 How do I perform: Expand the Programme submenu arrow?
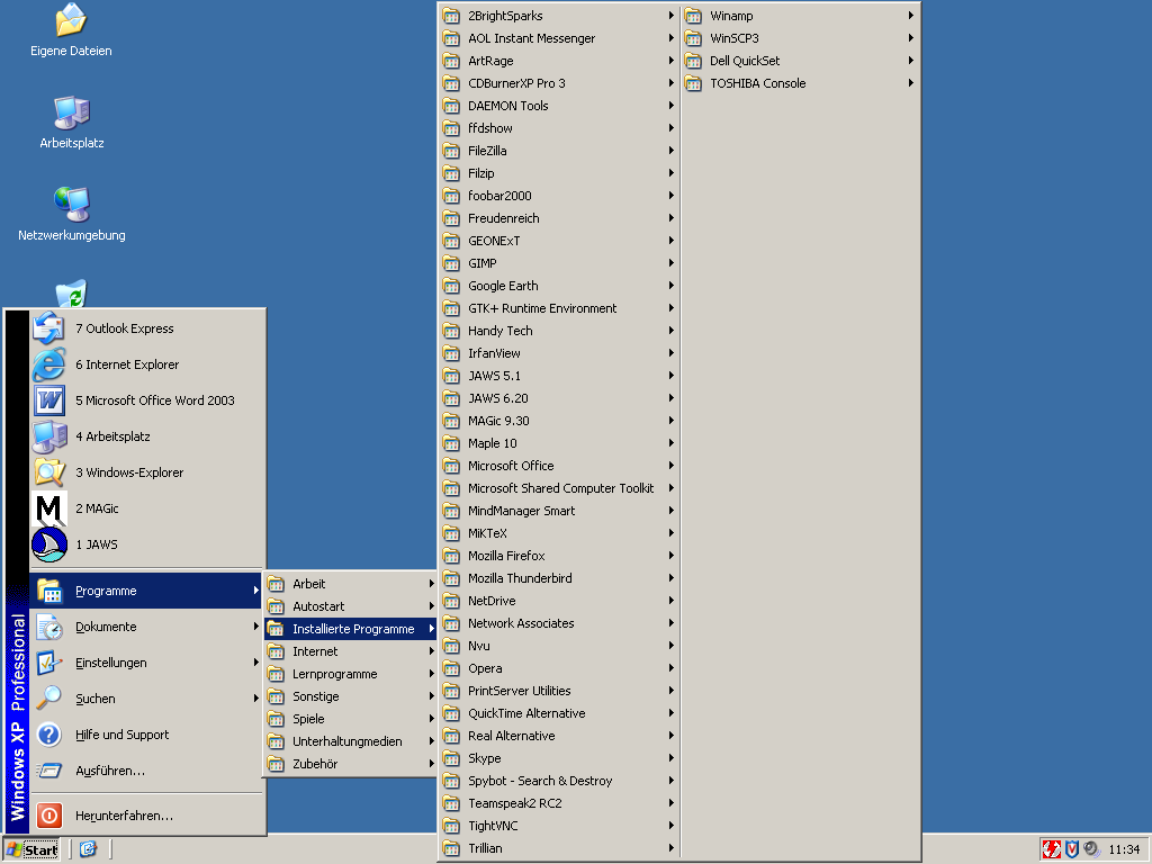click(256, 591)
